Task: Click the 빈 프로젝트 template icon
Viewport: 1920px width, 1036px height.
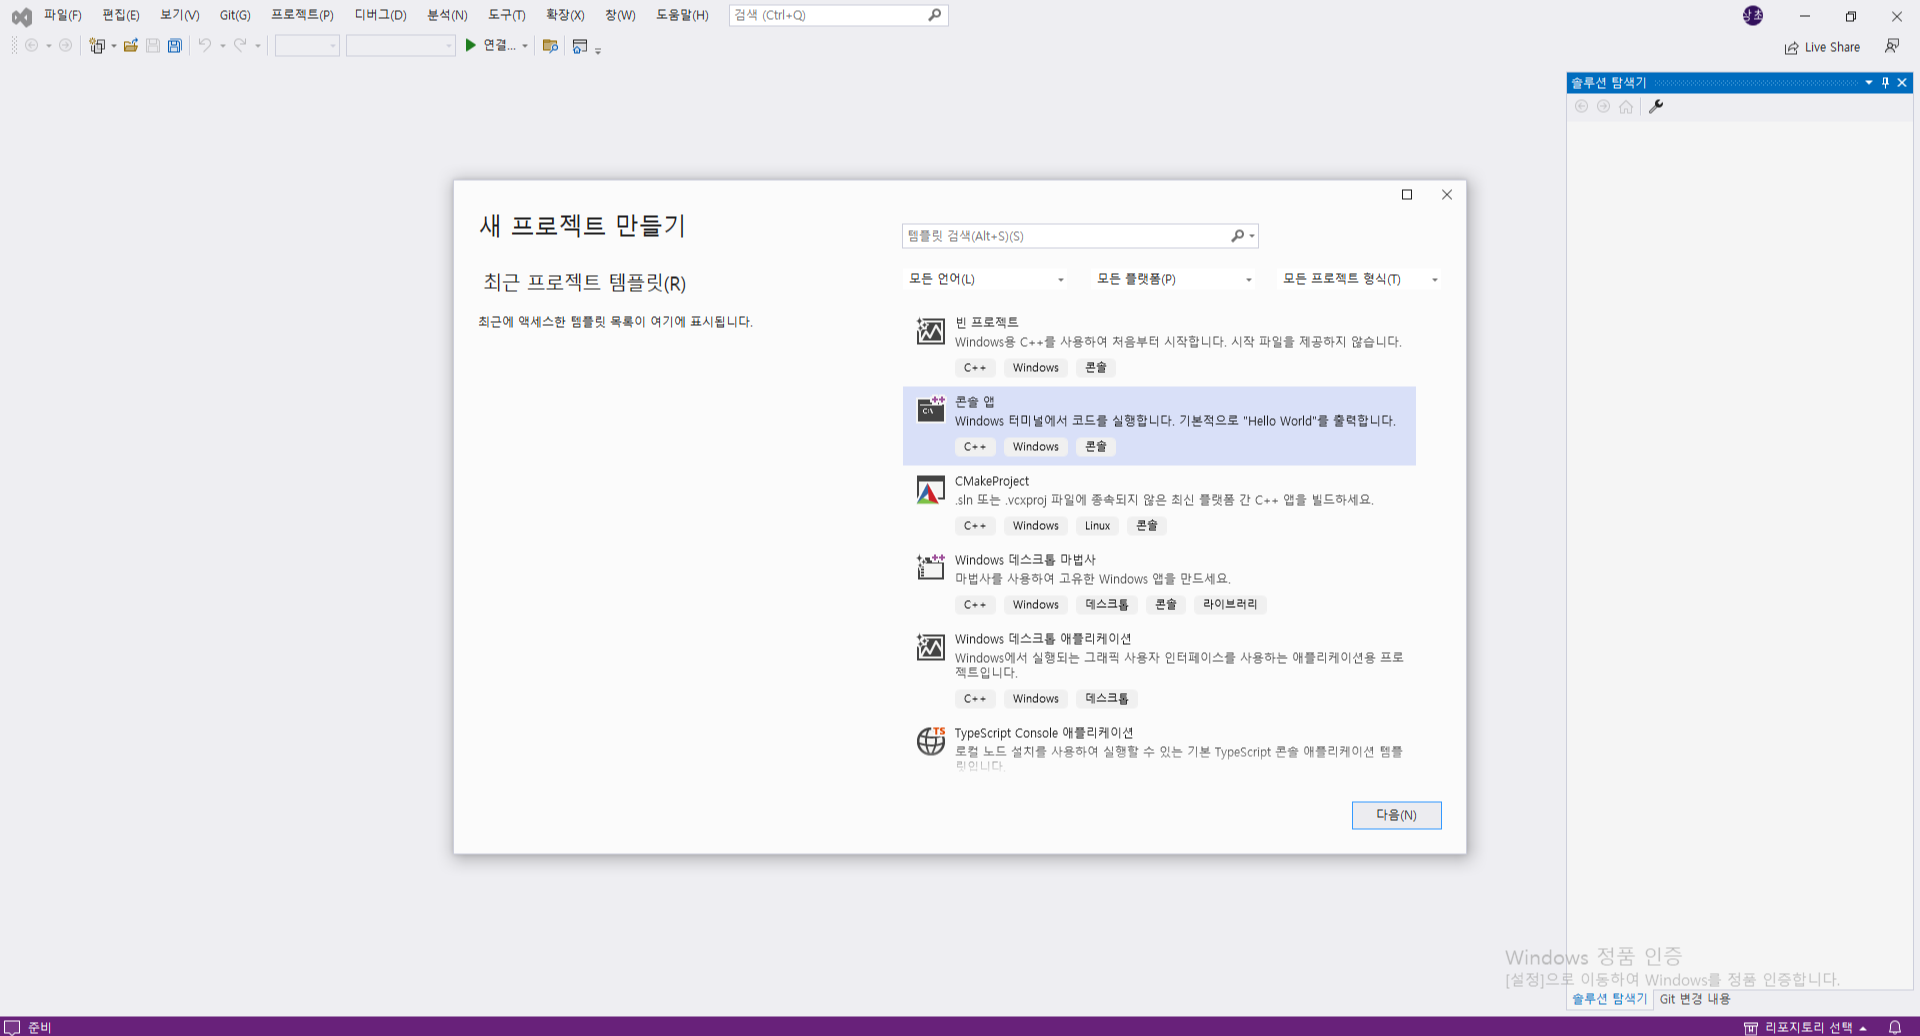Action: (930, 331)
